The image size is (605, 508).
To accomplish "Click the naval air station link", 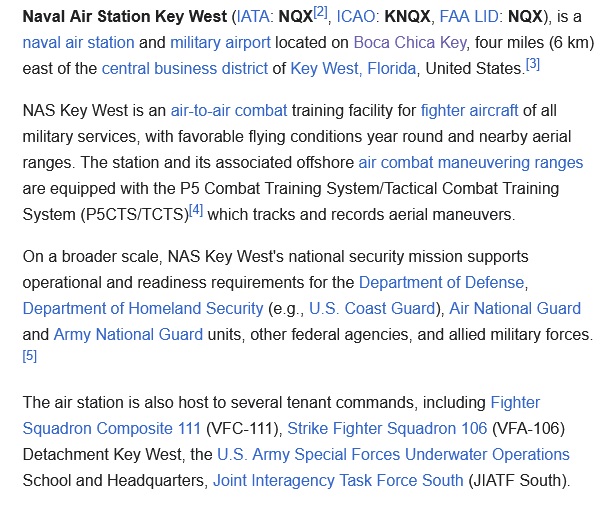I will click(x=78, y=42).
